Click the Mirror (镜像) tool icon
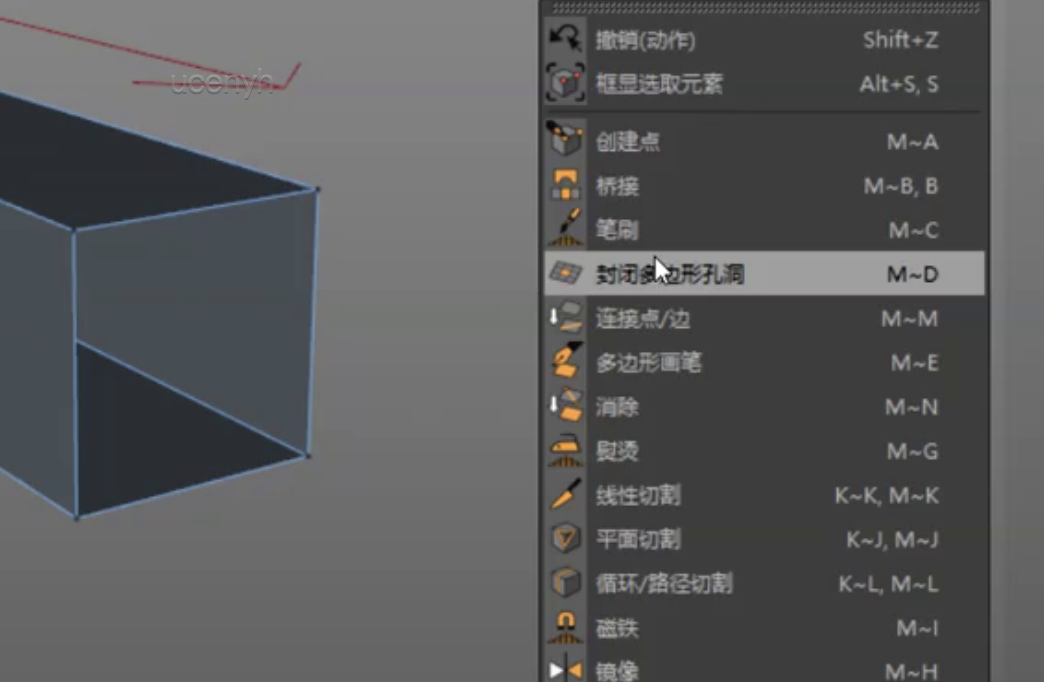 pyautogui.click(x=565, y=669)
